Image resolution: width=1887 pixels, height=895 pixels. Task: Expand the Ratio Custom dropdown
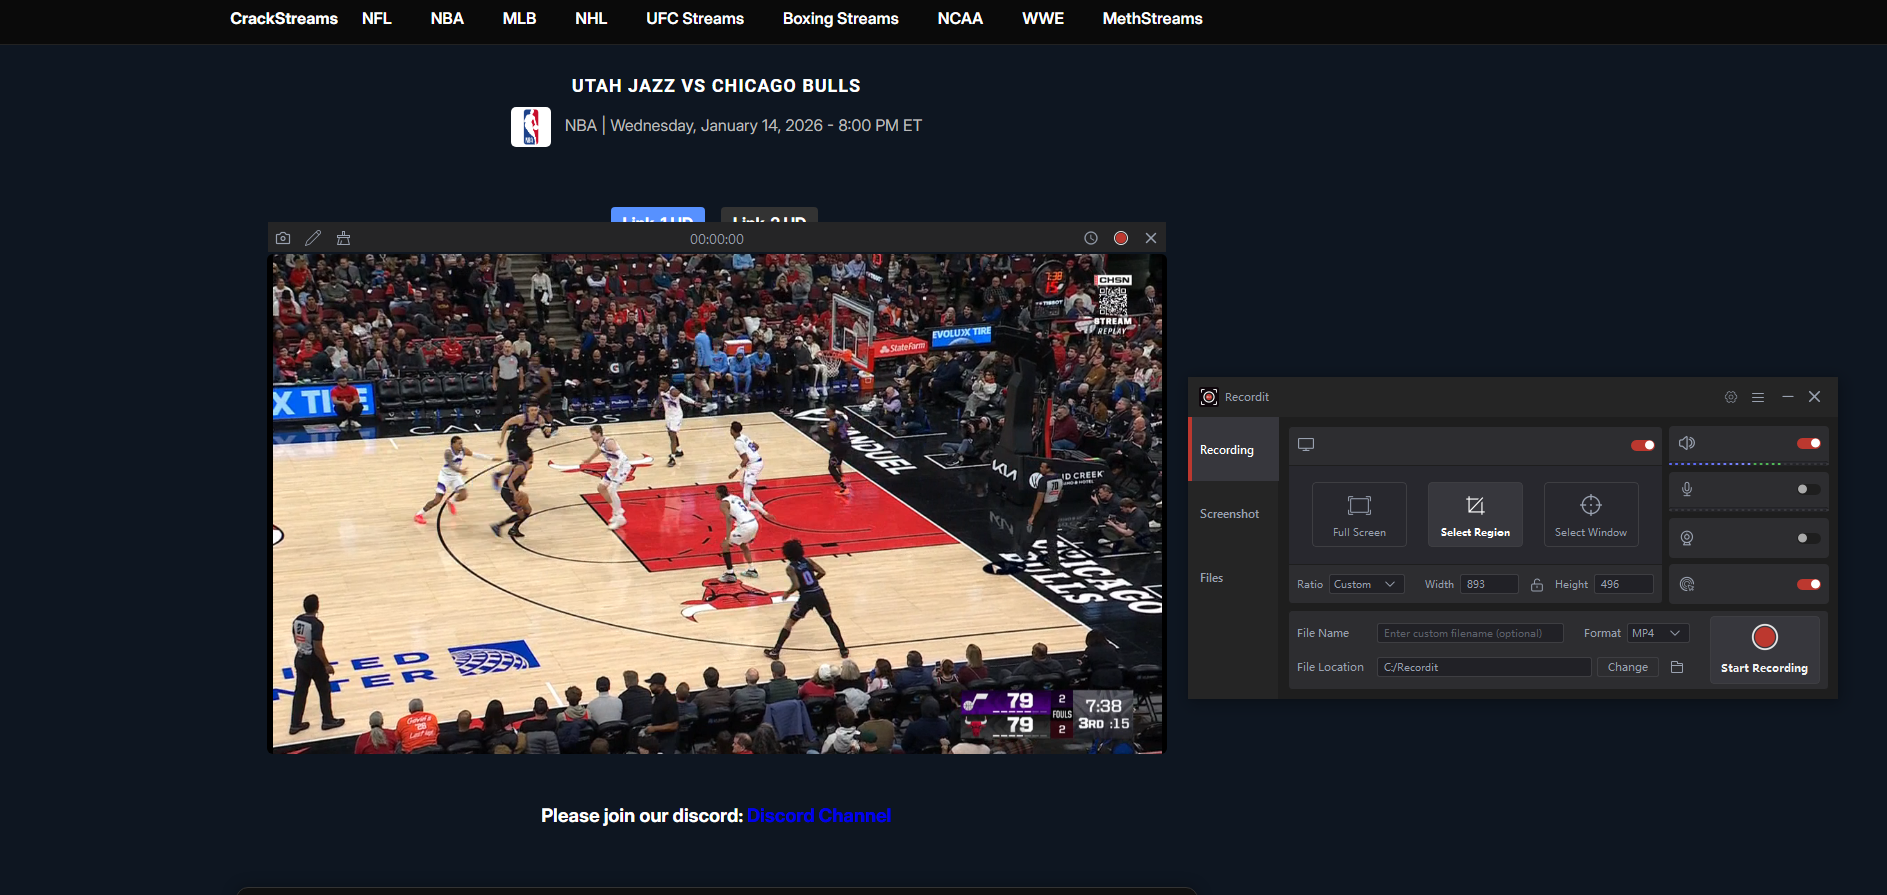[x=1366, y=584]
